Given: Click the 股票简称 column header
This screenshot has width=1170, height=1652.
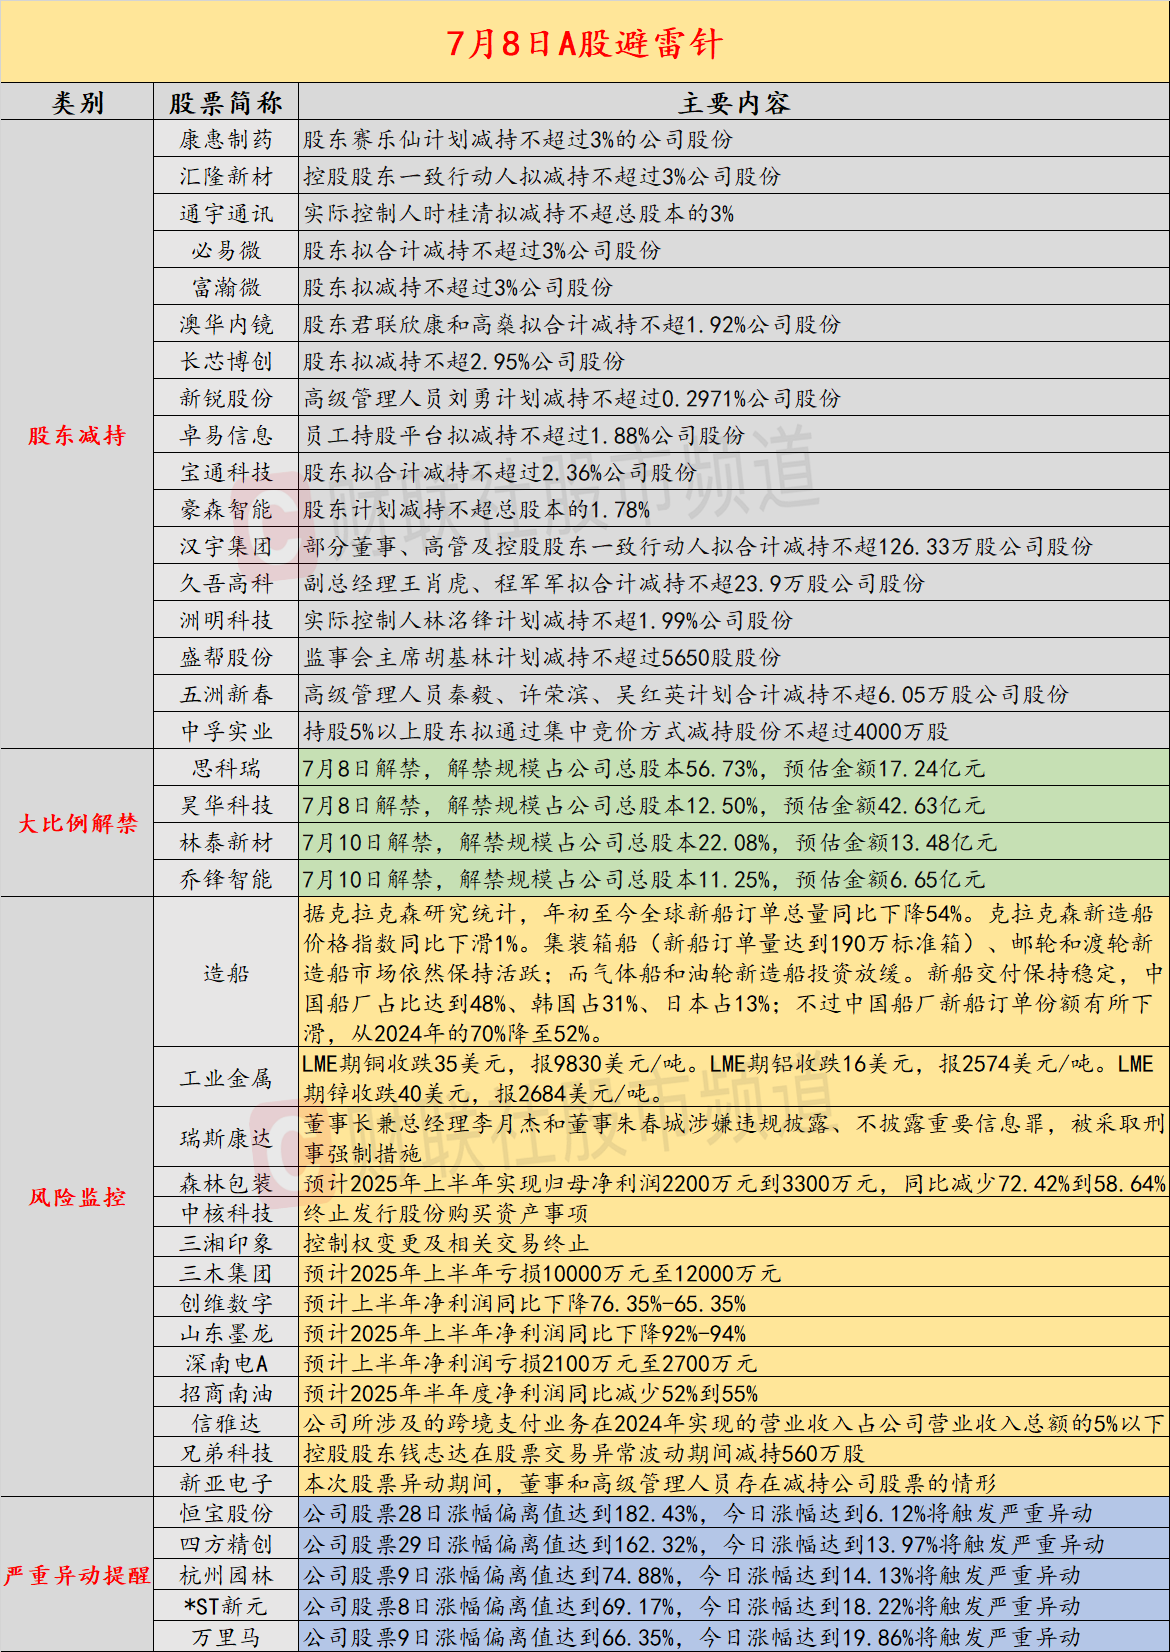Looking at the screenshot, I should (226, 103).
